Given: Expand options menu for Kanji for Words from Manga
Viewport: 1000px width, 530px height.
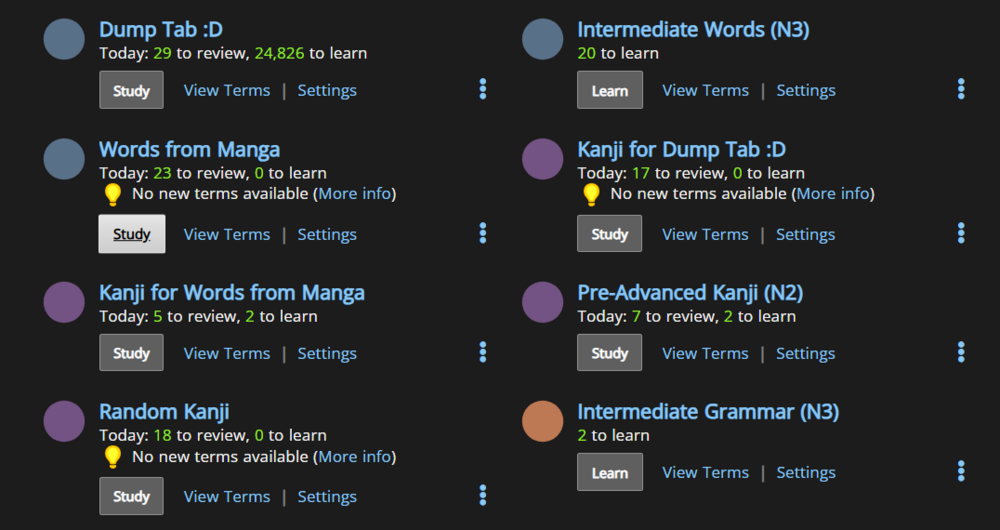Looking at the screenshot, I should click(x=483, y=353).
